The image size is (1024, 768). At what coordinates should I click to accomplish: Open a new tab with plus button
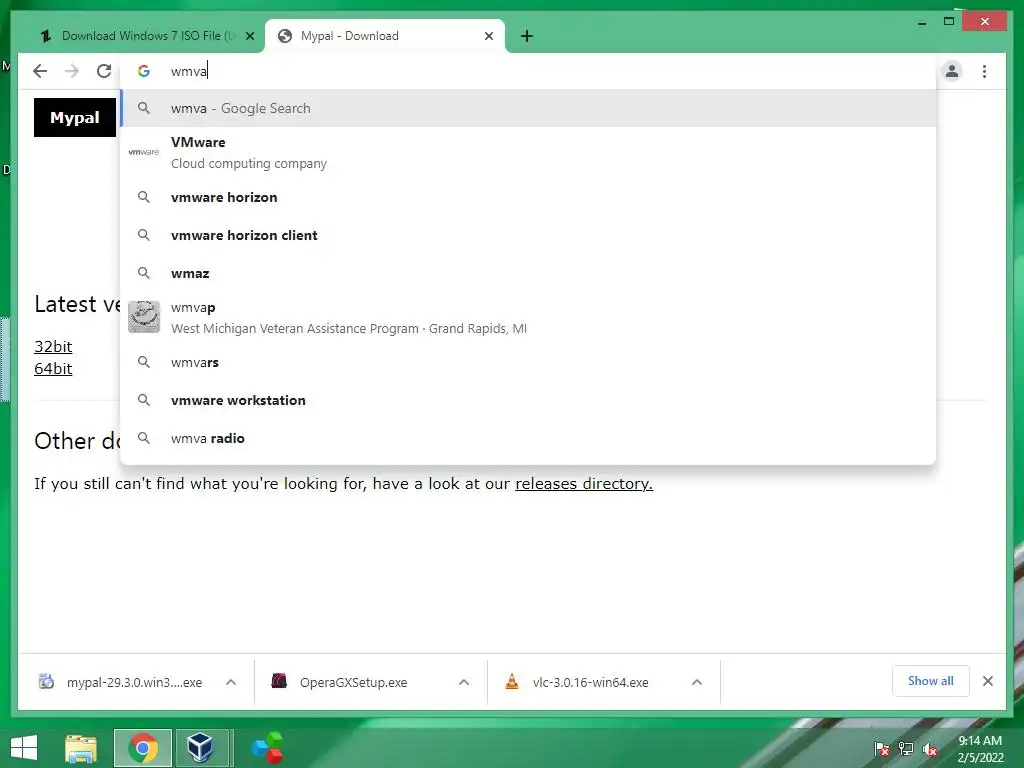(x=527, y=36)
